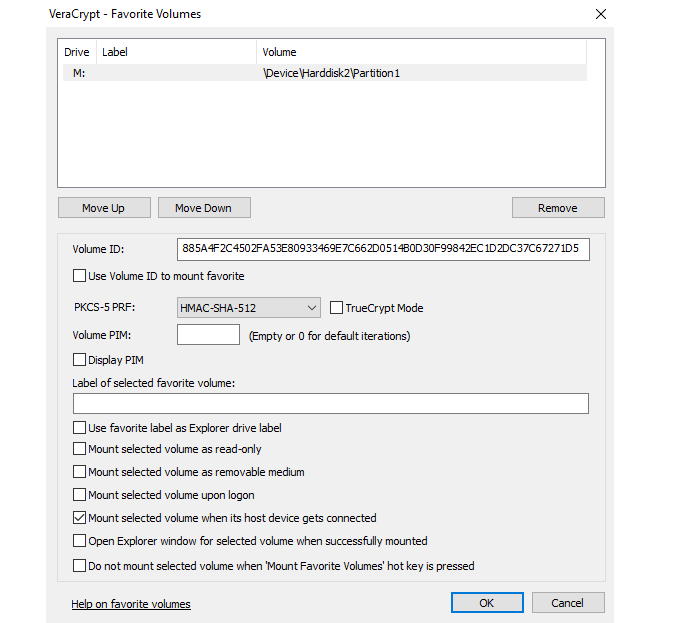
Task: Check the Display PIM option
Action: point(80,360)
